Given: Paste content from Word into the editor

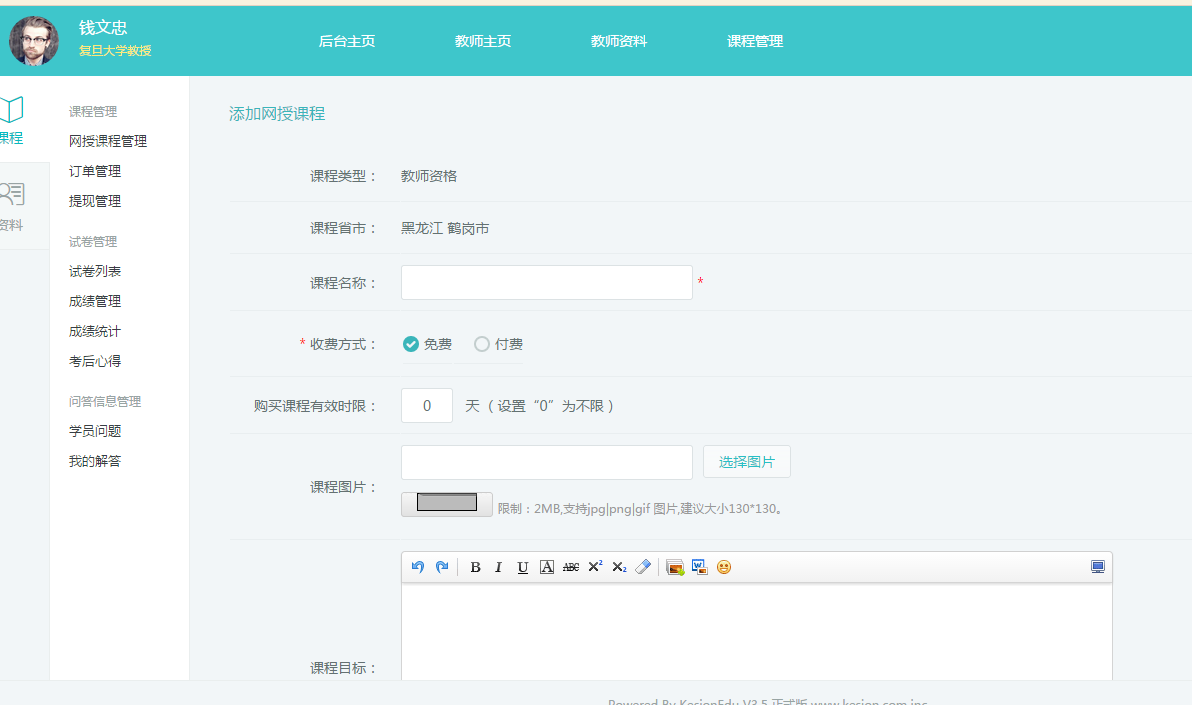Looking at the screenshot, I should 699,567.
